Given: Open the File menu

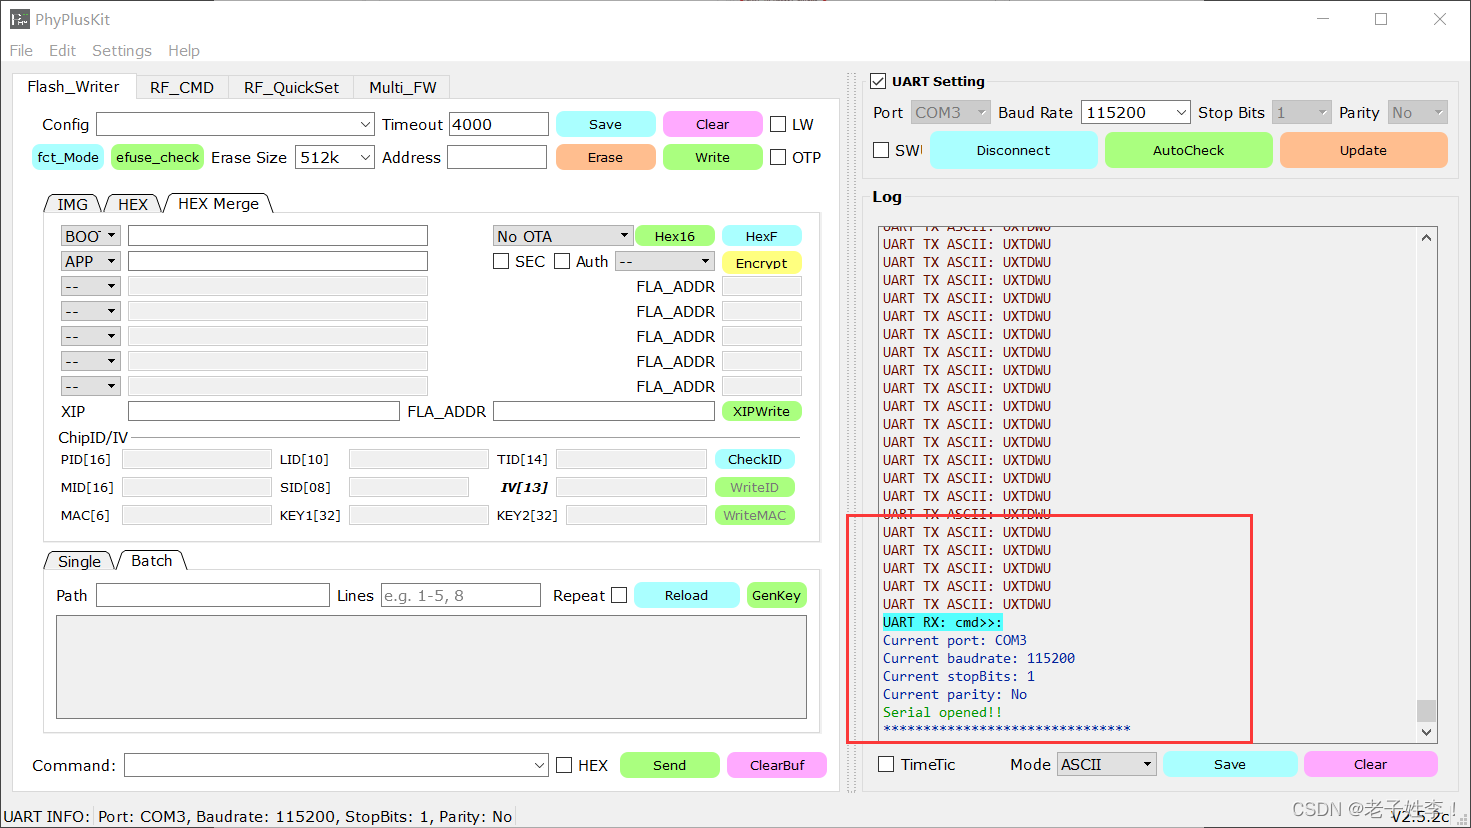Looking at the screenshot, I should [x=21, y=50].
